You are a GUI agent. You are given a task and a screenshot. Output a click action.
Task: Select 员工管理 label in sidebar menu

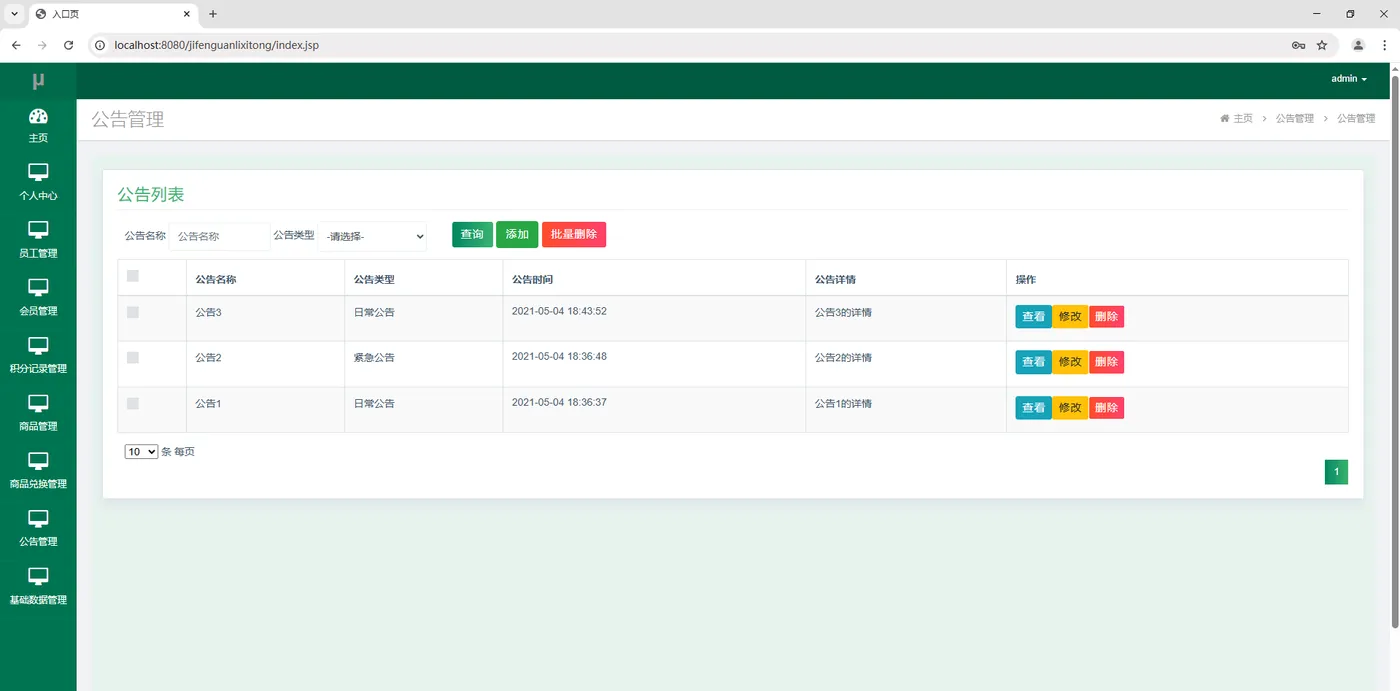coord(38,253)
